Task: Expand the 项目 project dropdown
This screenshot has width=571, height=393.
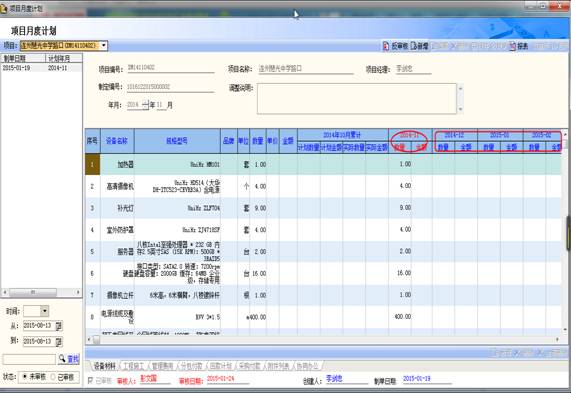Action: click(x=104, y=46)
